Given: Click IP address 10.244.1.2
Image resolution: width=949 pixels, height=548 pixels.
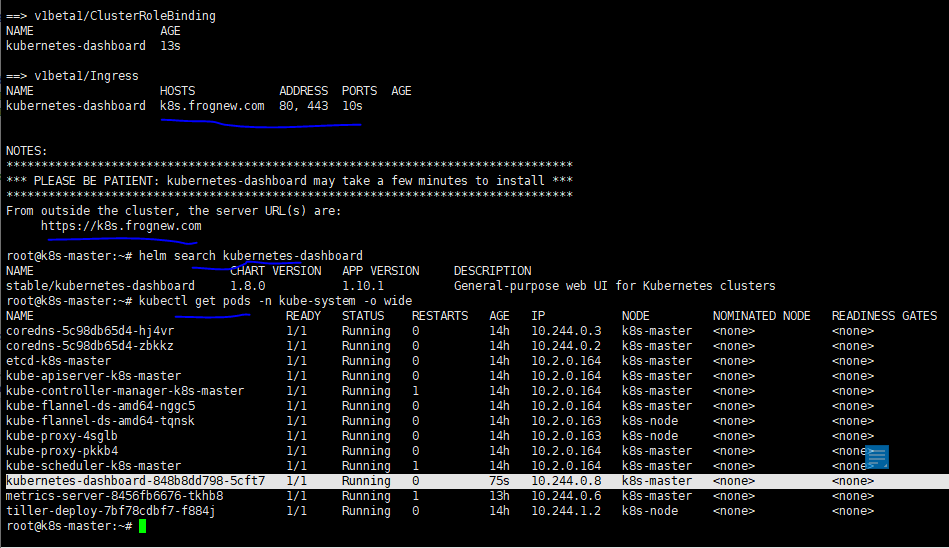Looking at the screenshot, I should click(566, 511).
